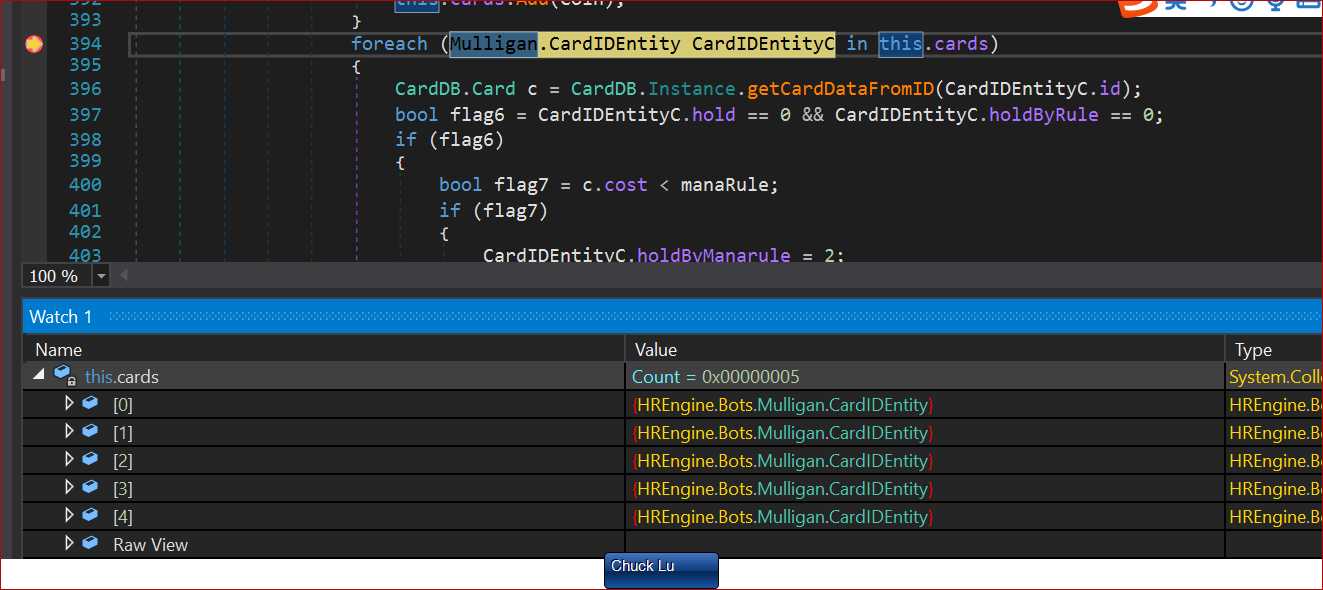Expand the Raw View row
Image resolution: width=1323 pixels, height=590 pixels.
click(69, 543)
